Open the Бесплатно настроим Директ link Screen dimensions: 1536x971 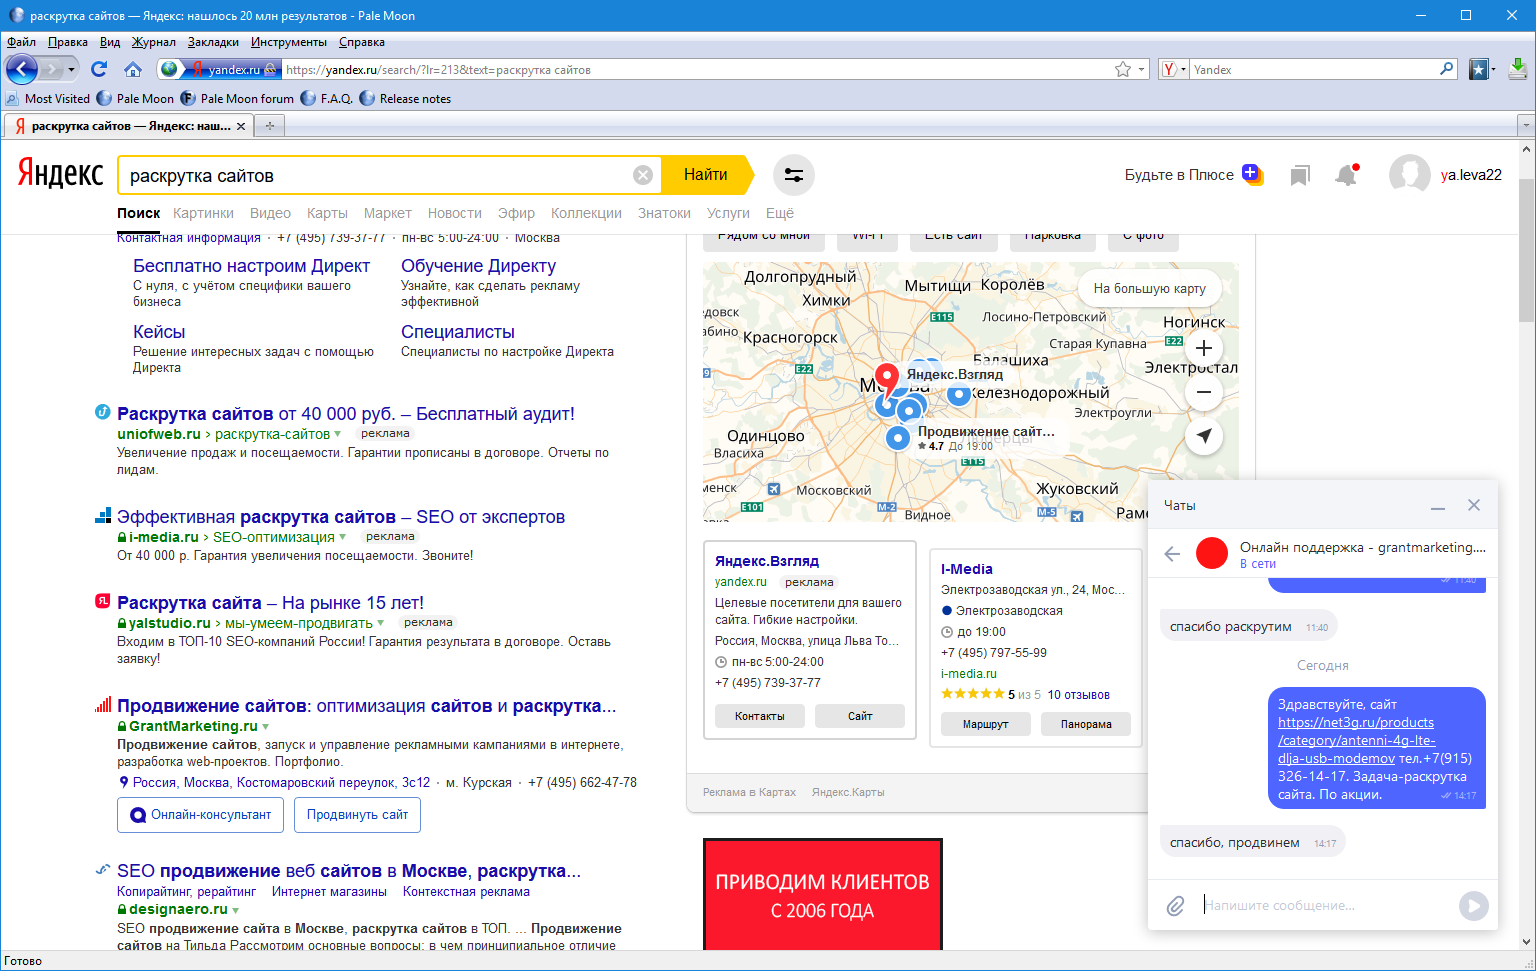point(251,266)
